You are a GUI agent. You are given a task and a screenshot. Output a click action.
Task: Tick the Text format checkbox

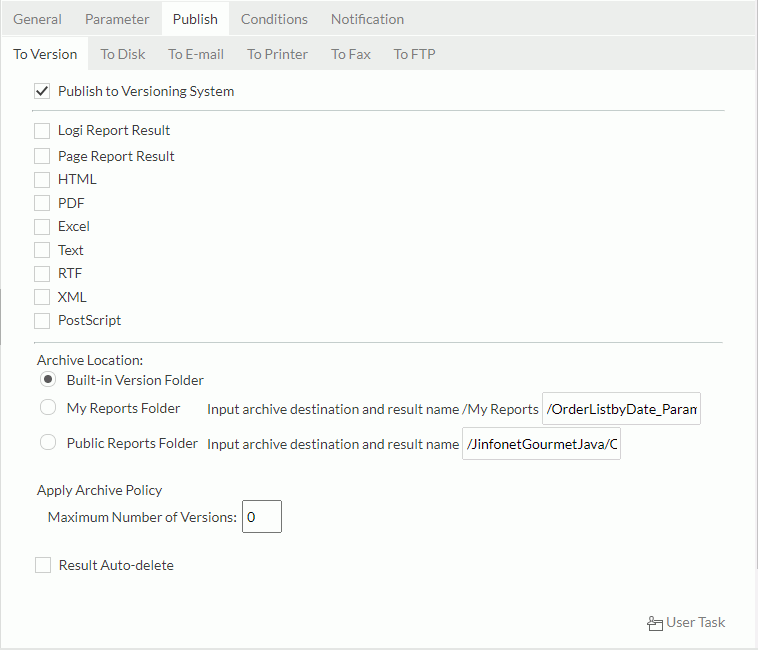[x=42, y=250]
